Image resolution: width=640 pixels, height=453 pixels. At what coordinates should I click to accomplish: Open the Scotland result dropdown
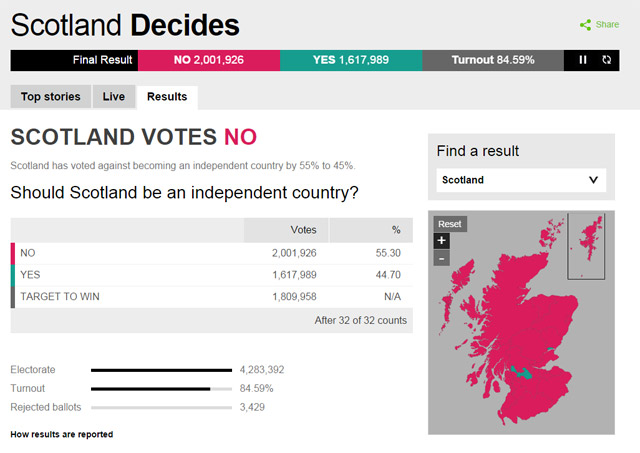tap(521, 180)
